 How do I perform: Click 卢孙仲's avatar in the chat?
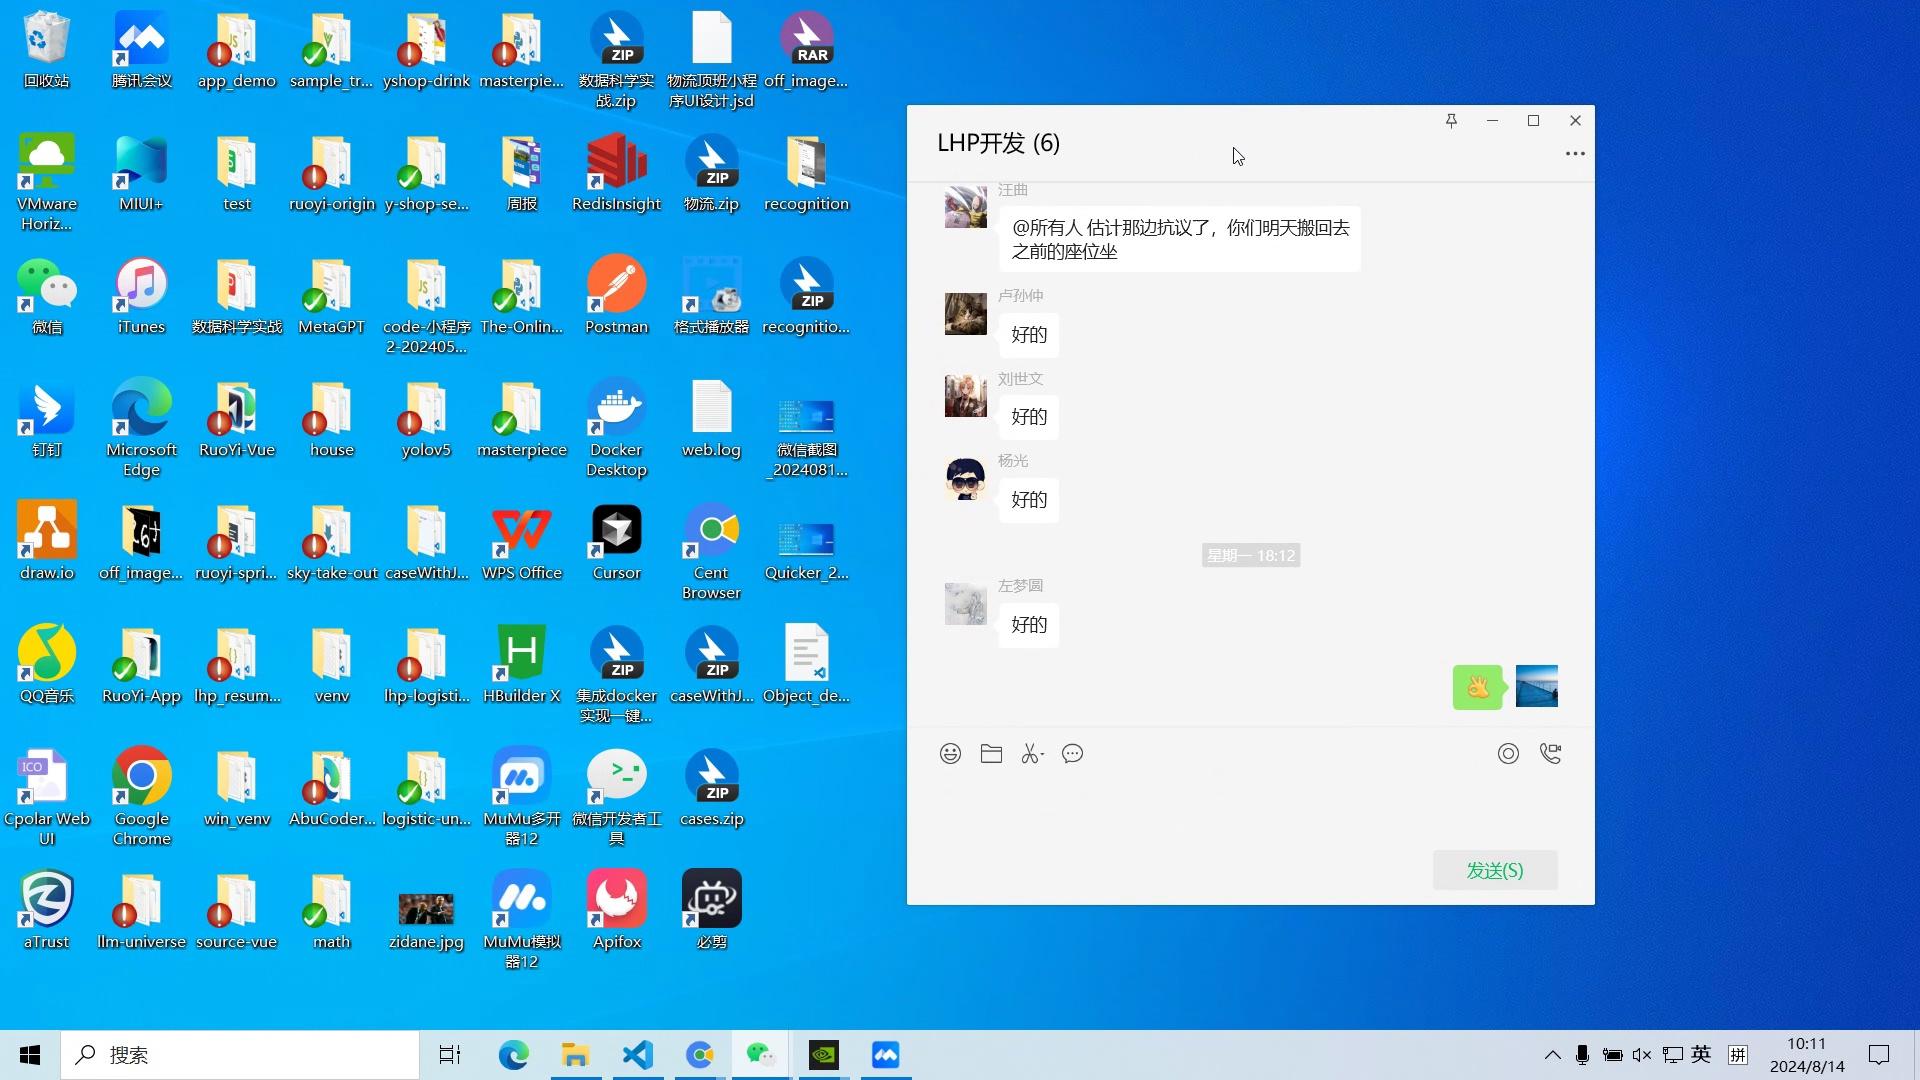(x=965, y=314)
